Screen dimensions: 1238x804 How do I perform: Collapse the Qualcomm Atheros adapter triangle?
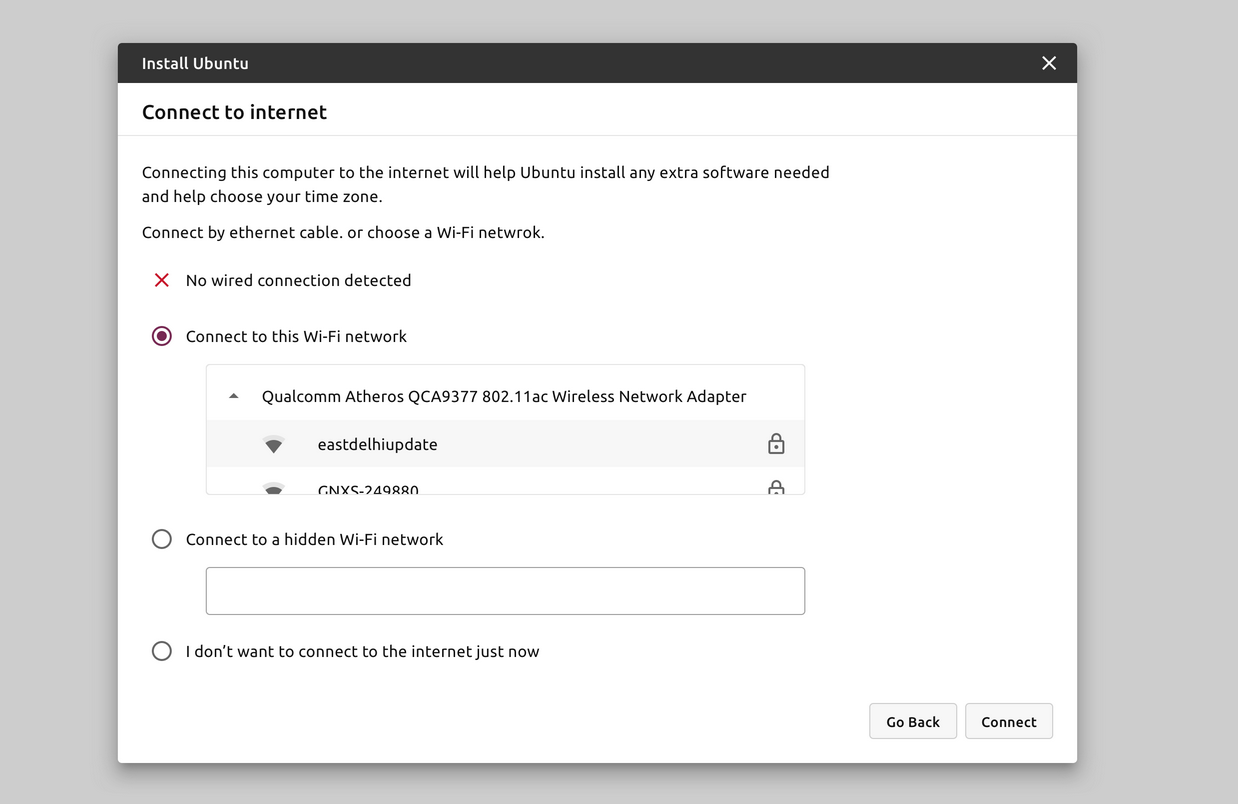[x=234, y=396]
